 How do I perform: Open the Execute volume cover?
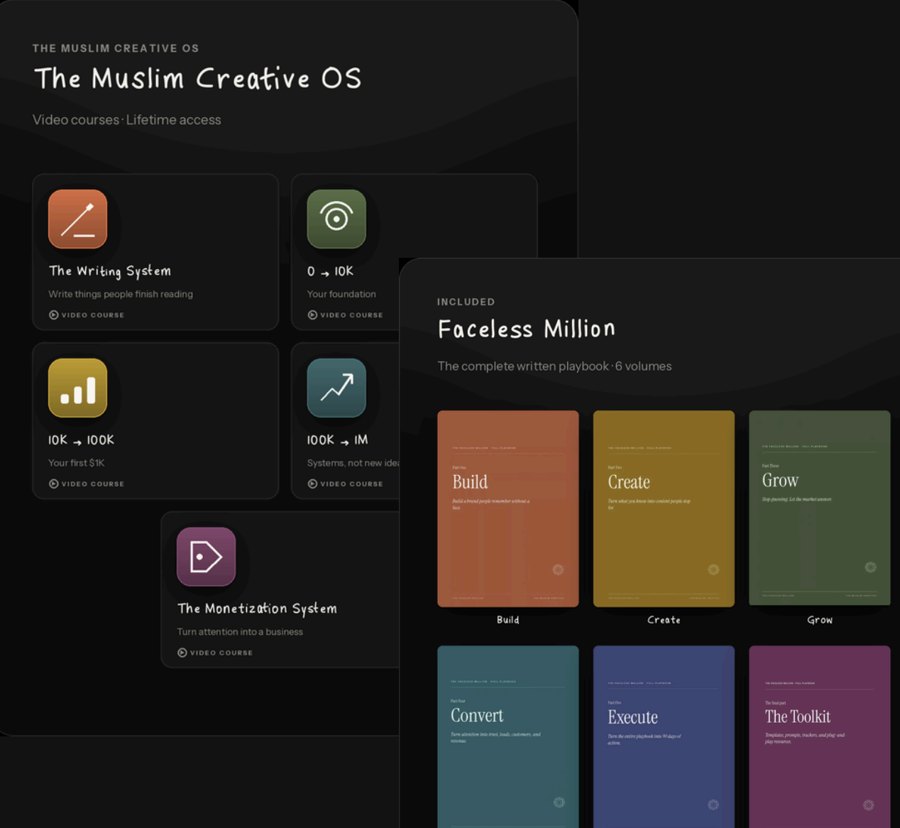coord(664,737)
